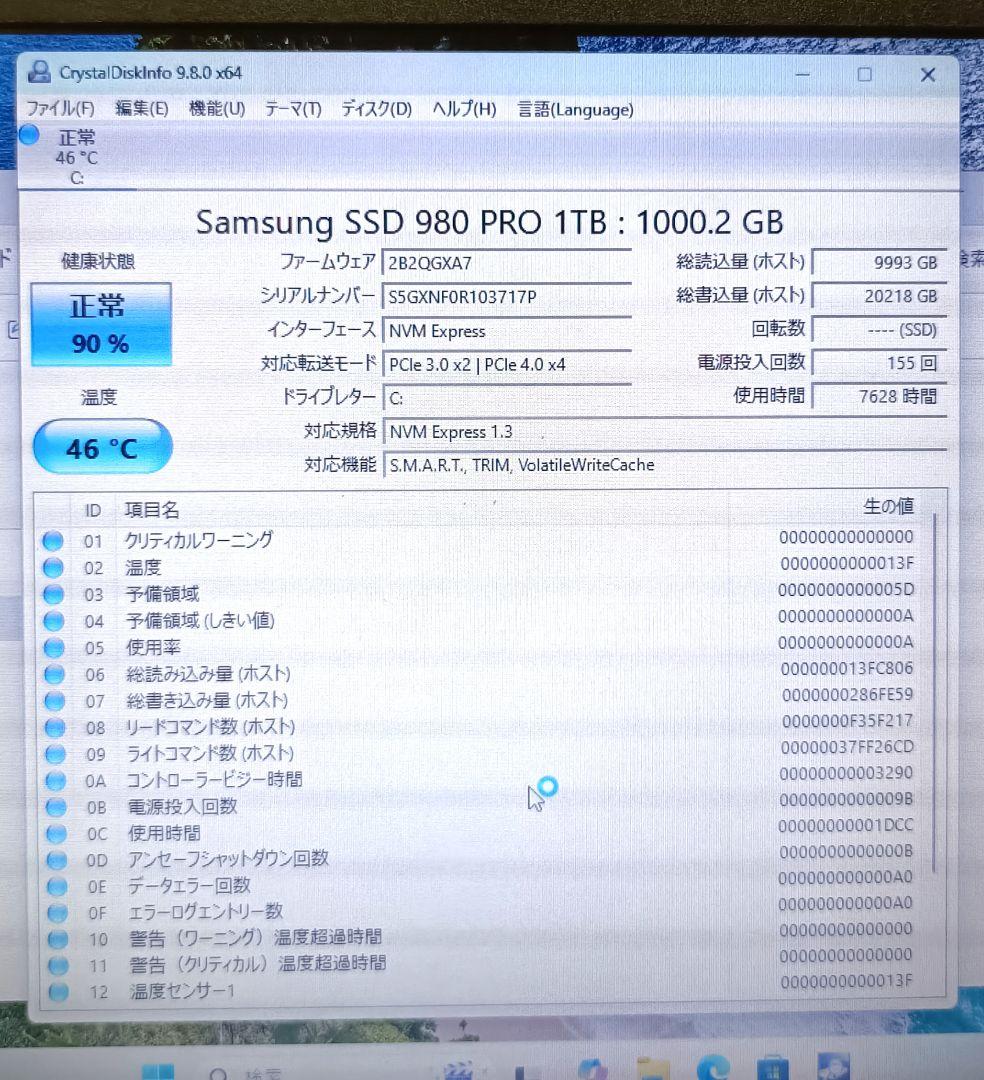The image size is (984, 1080).
Task: Click the Samsung SSD 980 PRO 1TB title
Action: click(x=490, y=222)
